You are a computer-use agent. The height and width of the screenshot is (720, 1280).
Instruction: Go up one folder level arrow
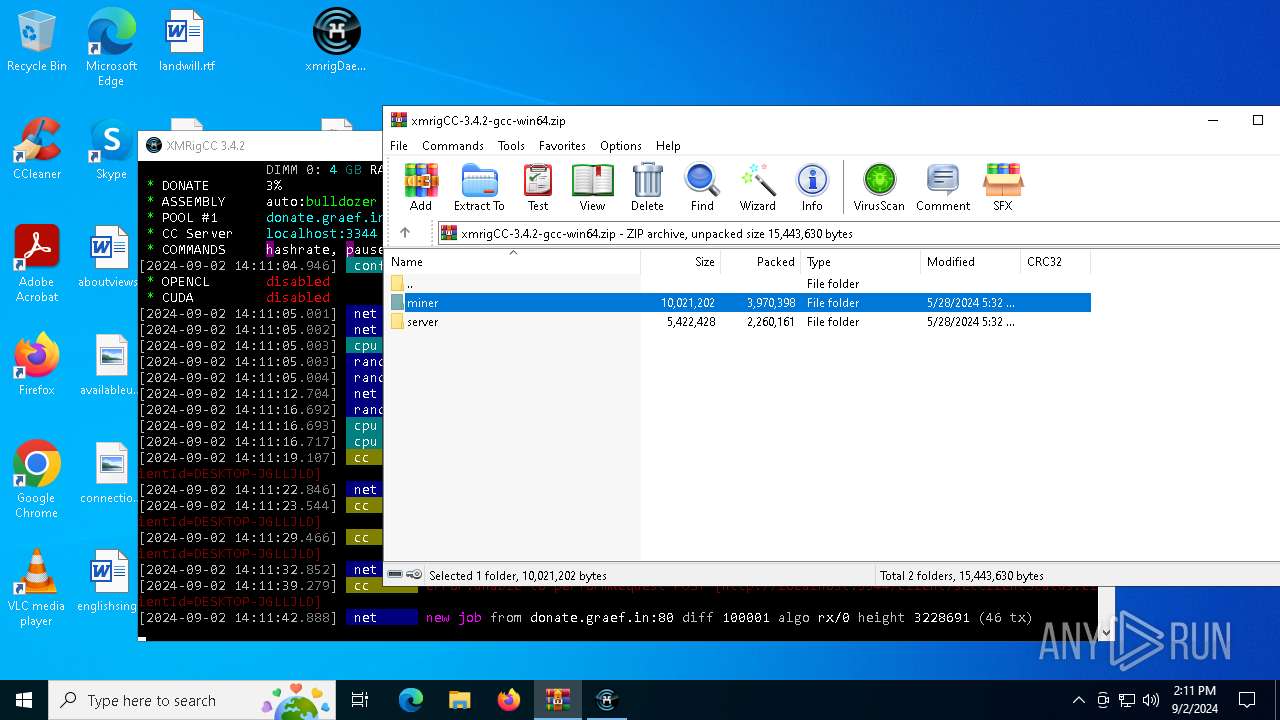coord(405,233)
